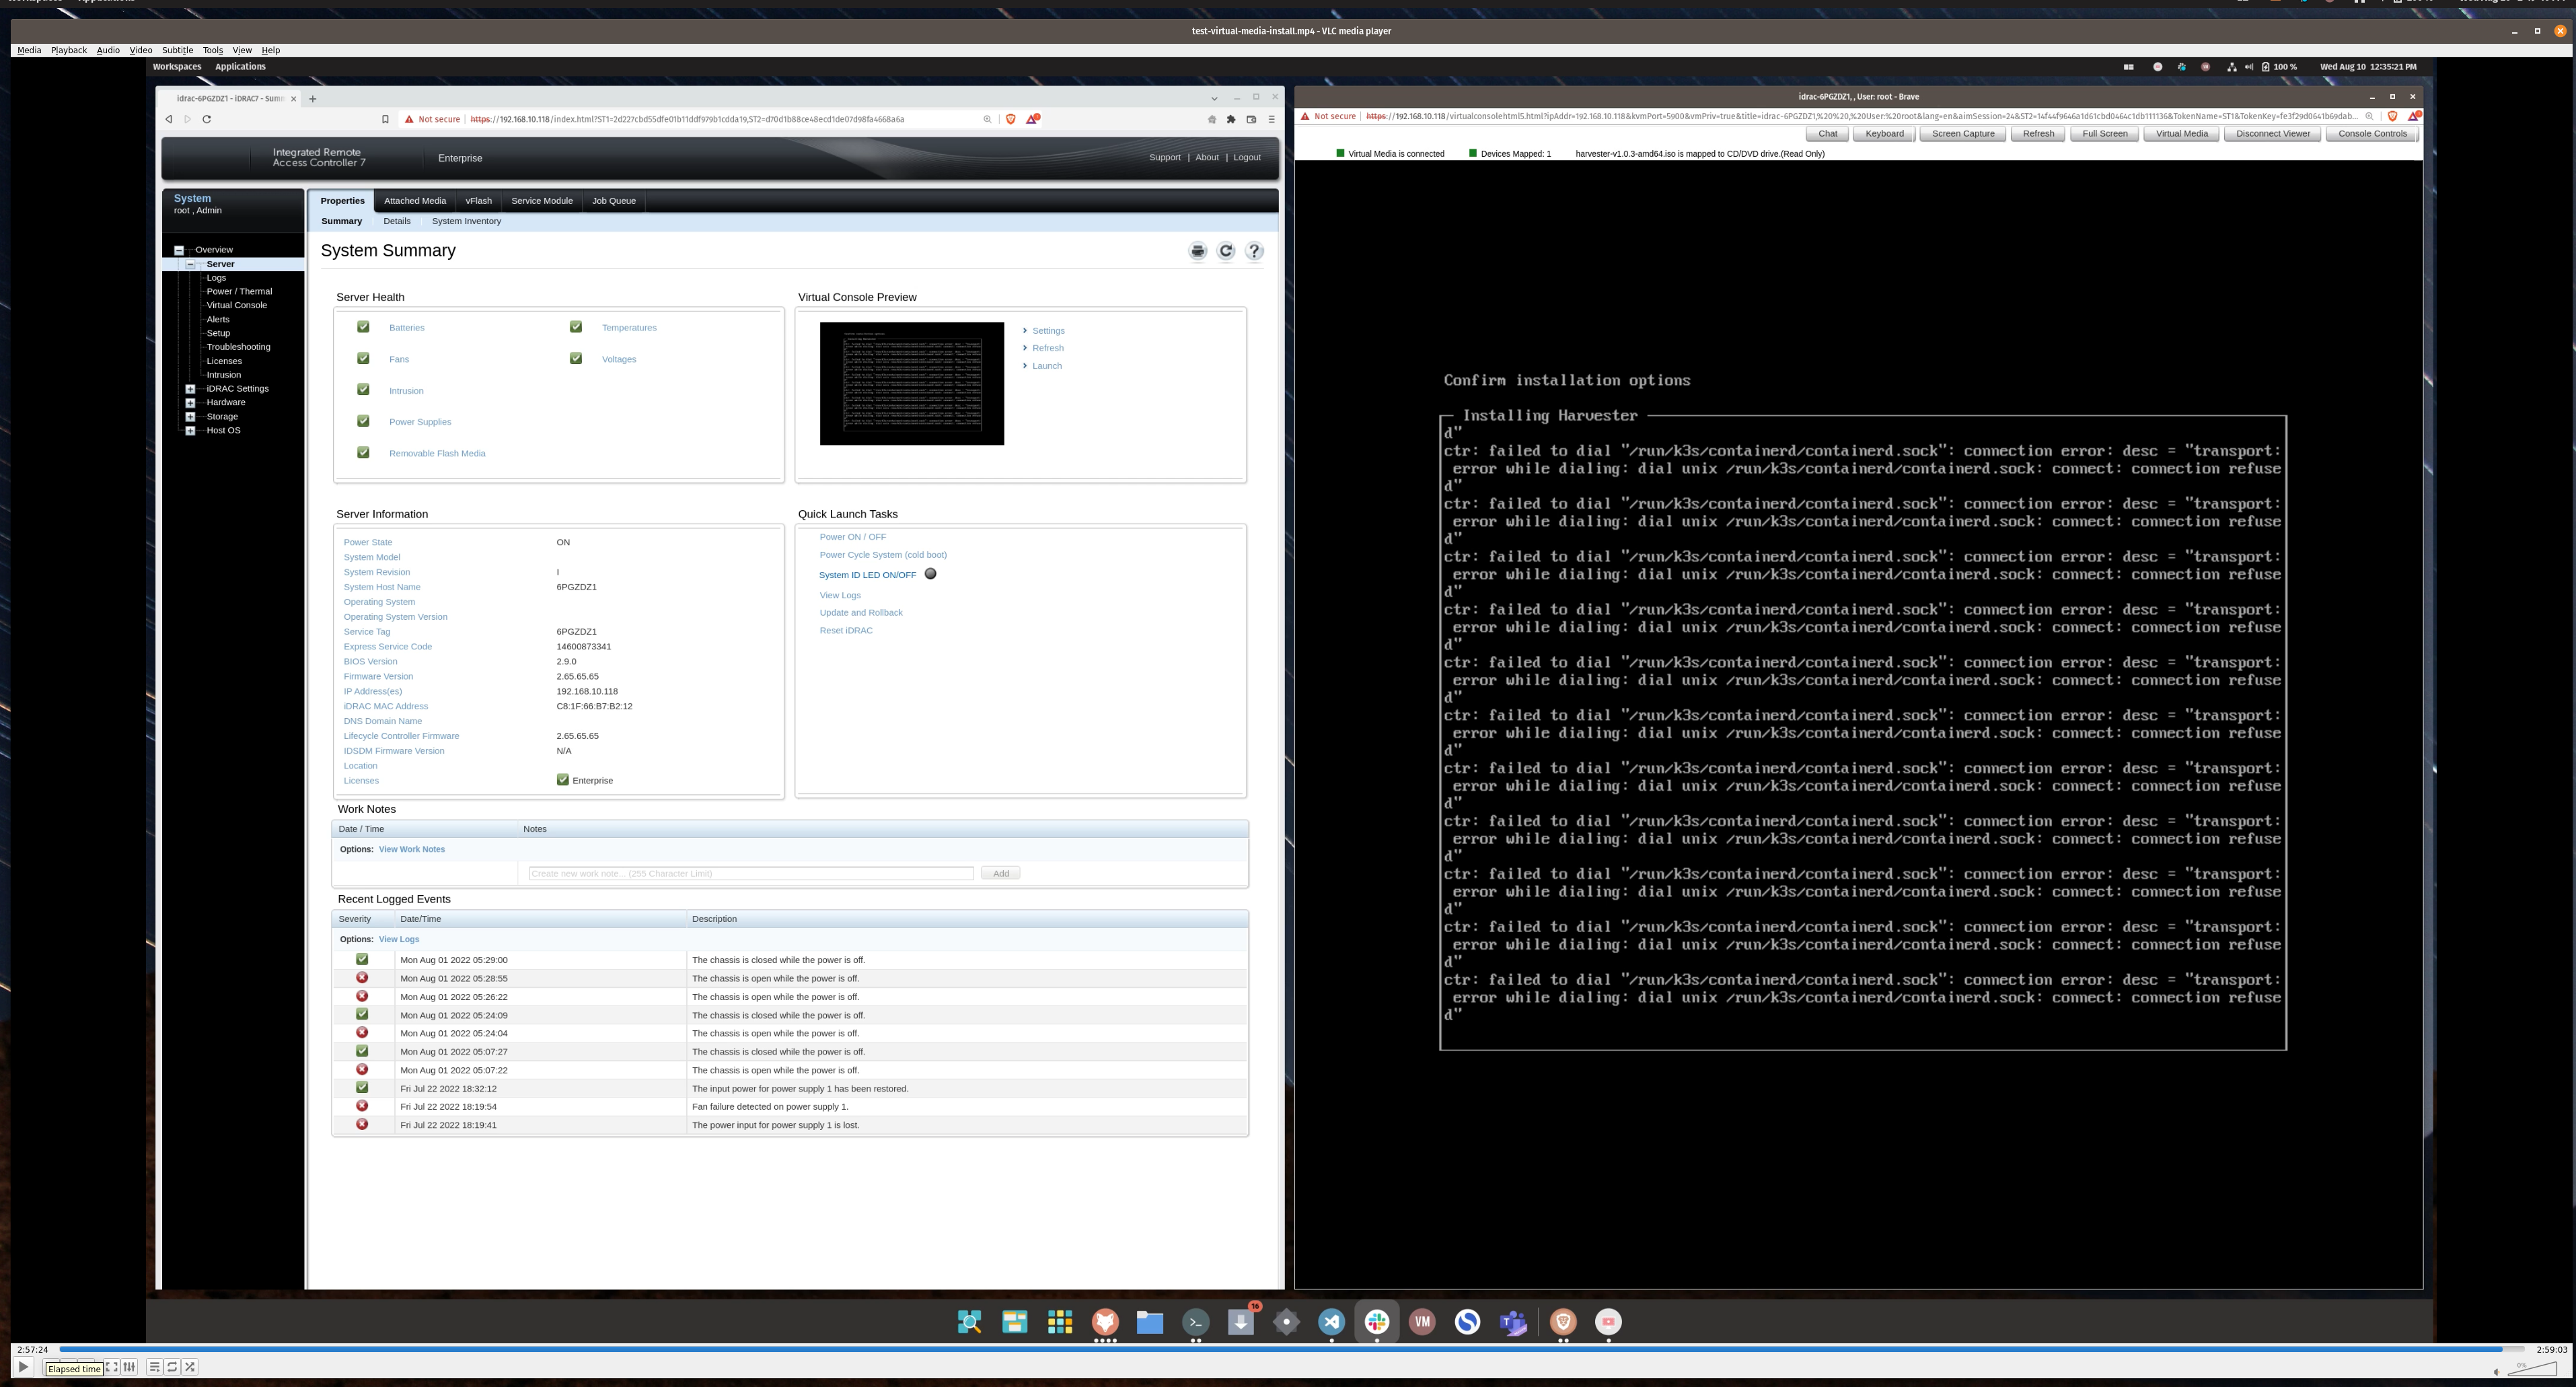Toggle VLC random shuffle icon
Screen dimensions: 2576x1387
190,1367
